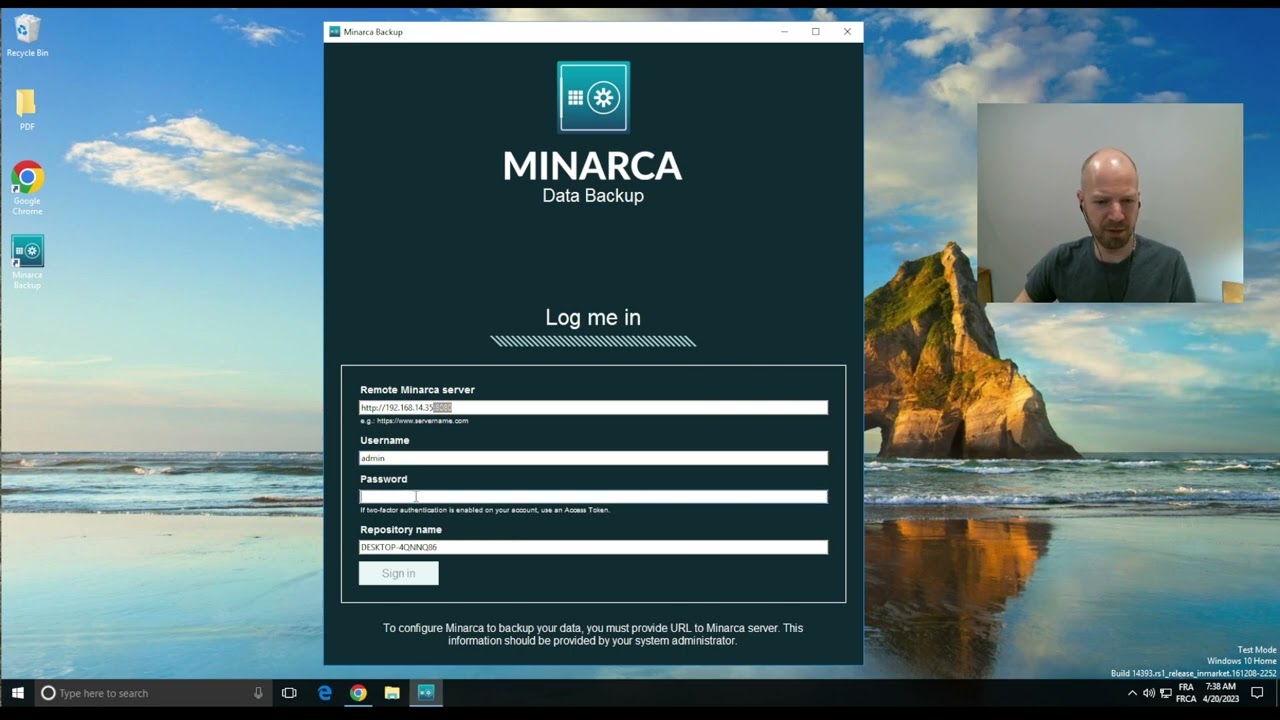Click the 'e.g.: https://www.servername.com' hint text
The height and width of the screenshot is (720, 1280).
point(414,421)
